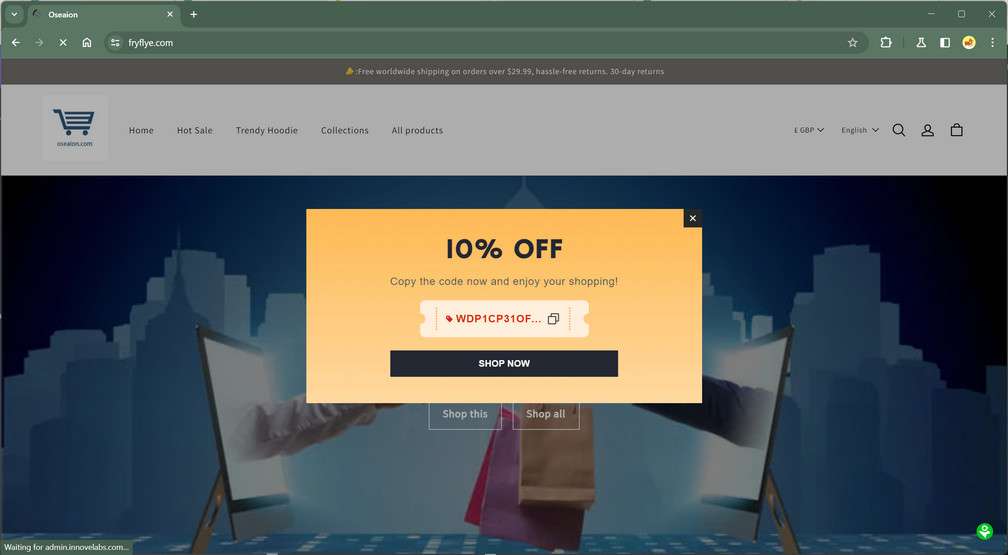Expand the English language dropdown
The height and width of the screenshot is (555, 1008).
860,130
